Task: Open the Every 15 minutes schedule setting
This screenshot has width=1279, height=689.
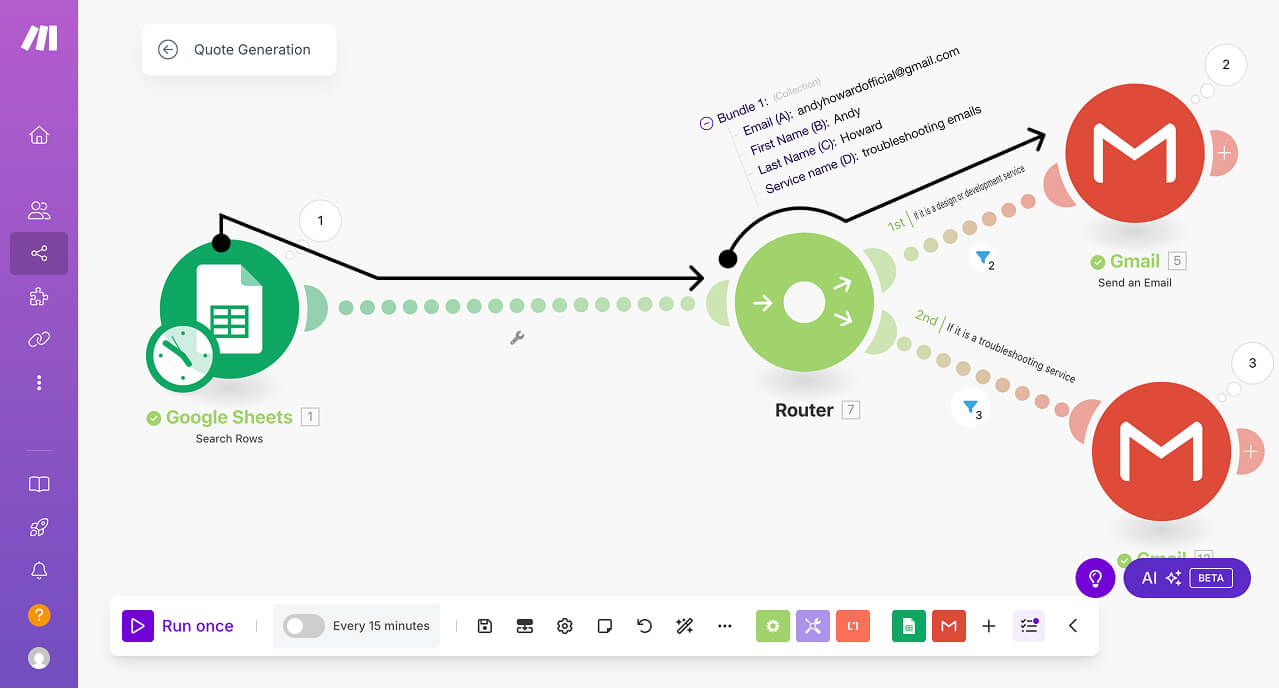Action: [x=381, y=626]
